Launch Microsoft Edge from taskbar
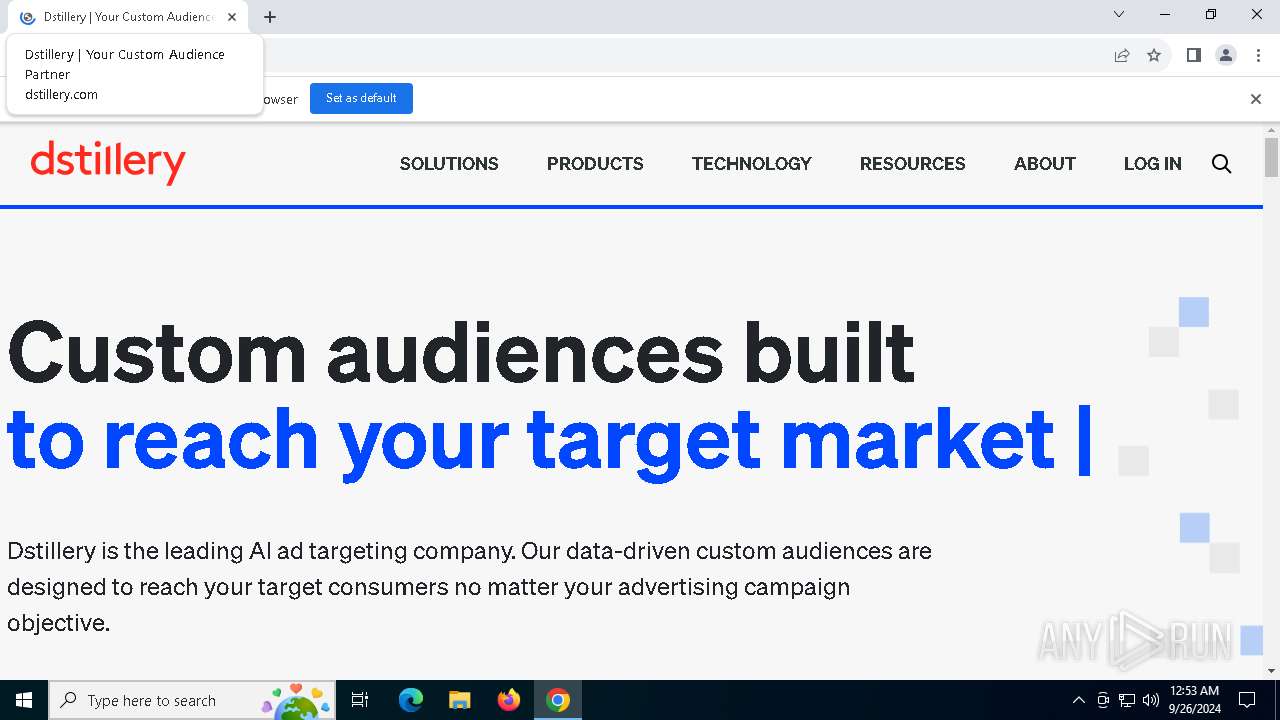Screen dimensions: 1280x720 tap(411, 700)
